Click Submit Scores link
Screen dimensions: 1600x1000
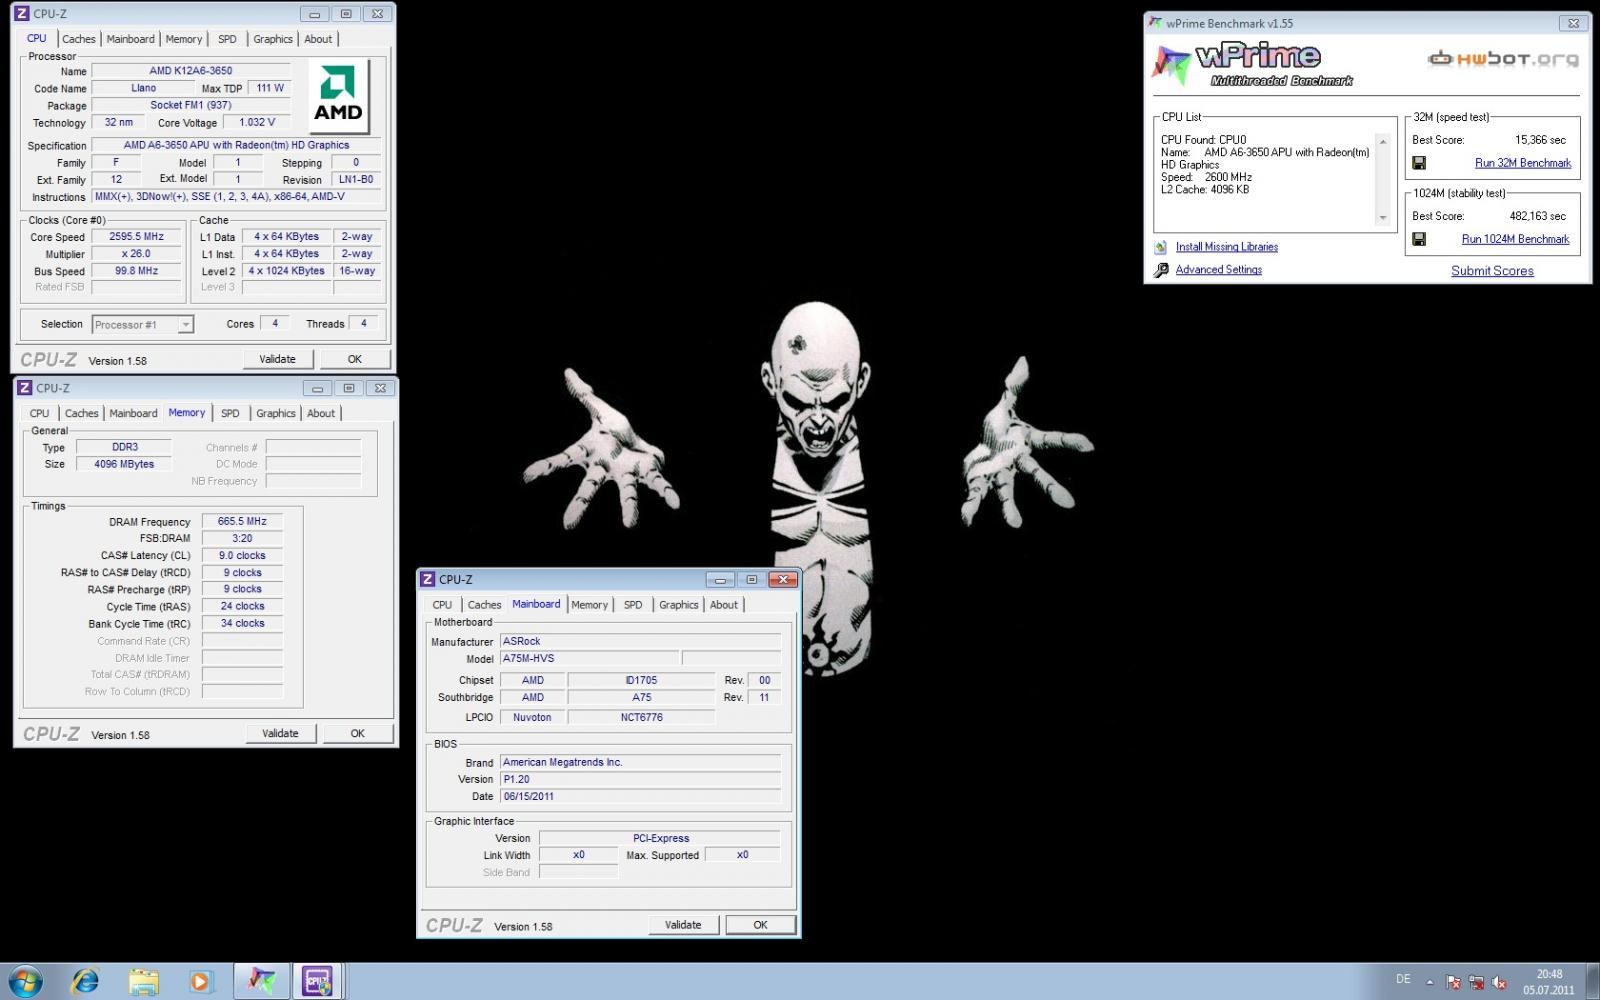1492,271
